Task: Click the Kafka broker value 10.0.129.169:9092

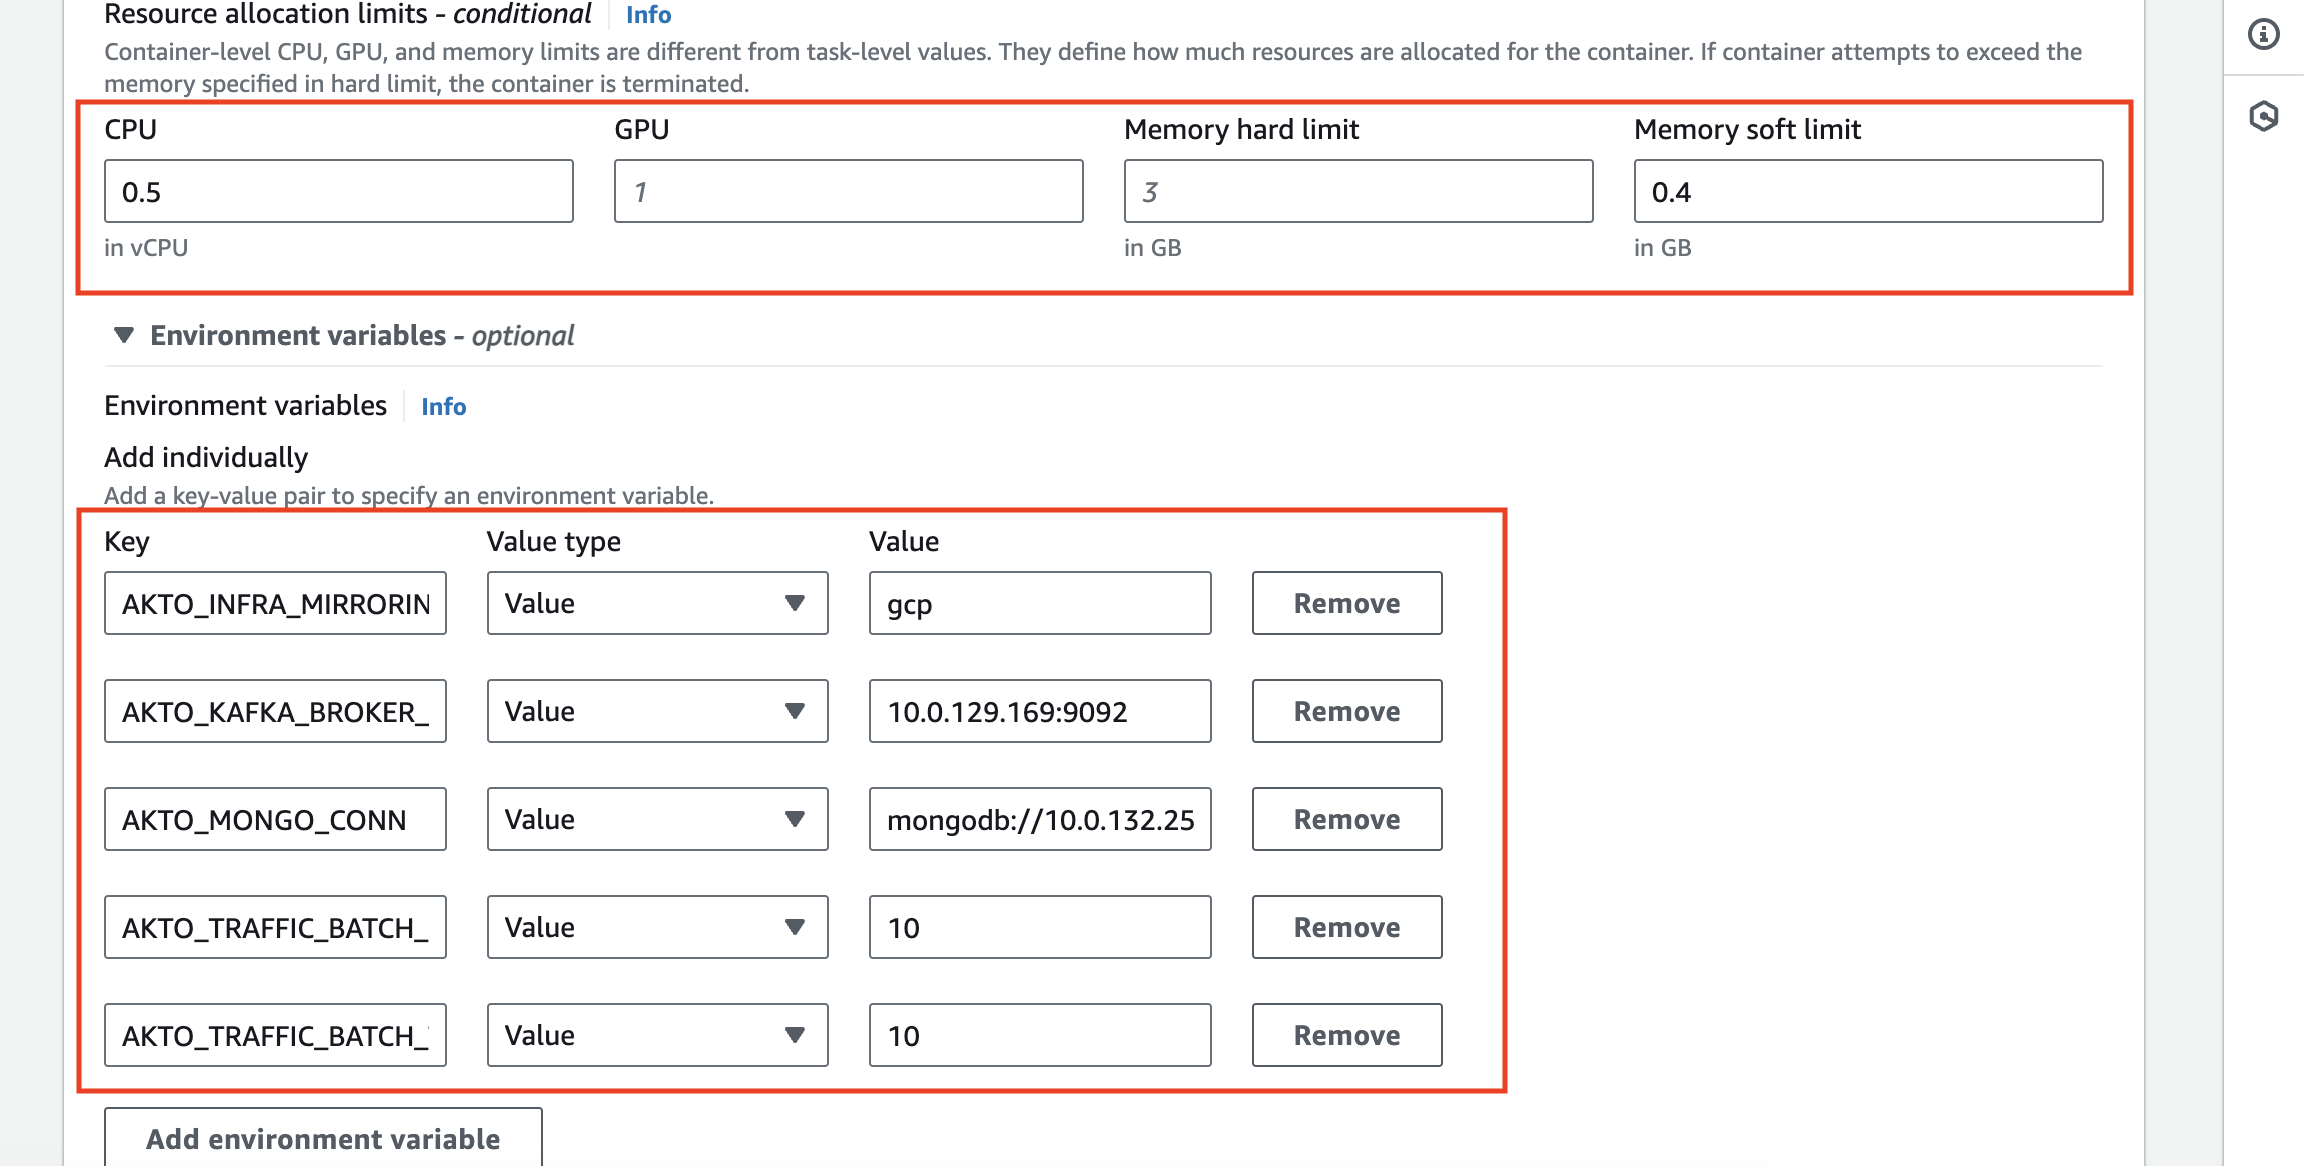Action: pos(1039,711)
